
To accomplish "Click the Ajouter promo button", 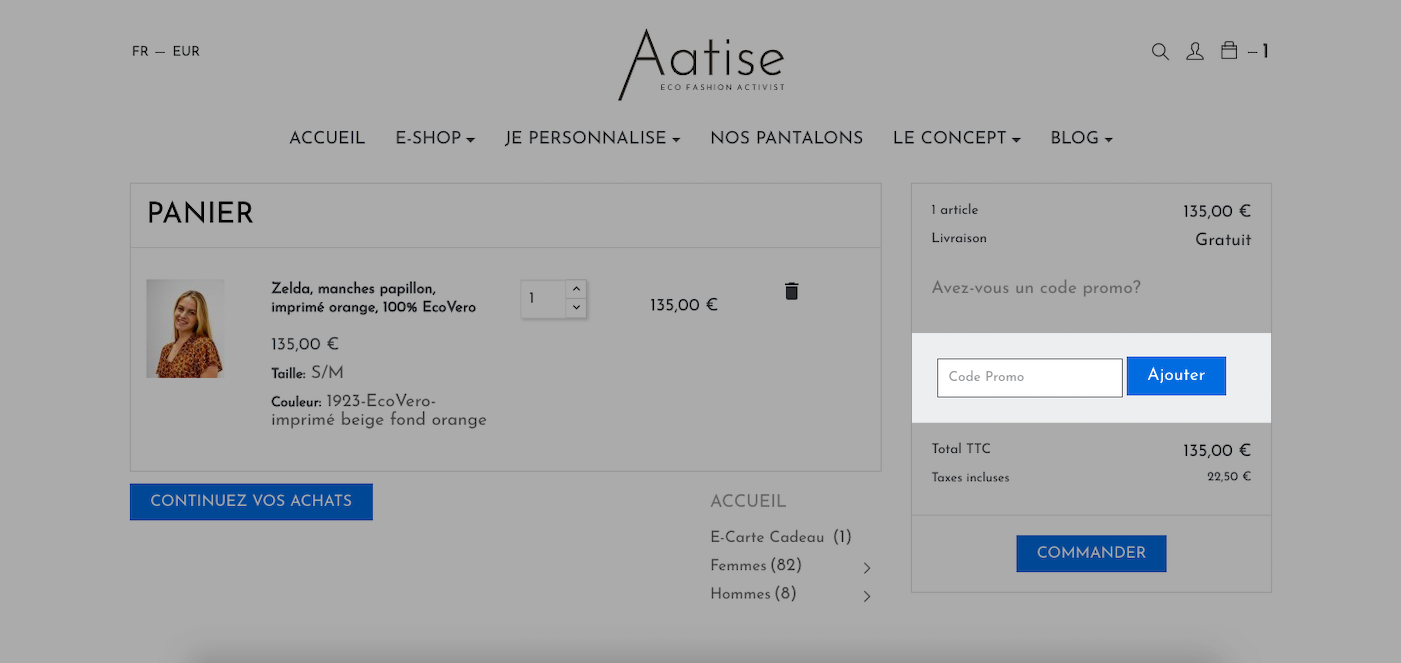I will 1176,376.
